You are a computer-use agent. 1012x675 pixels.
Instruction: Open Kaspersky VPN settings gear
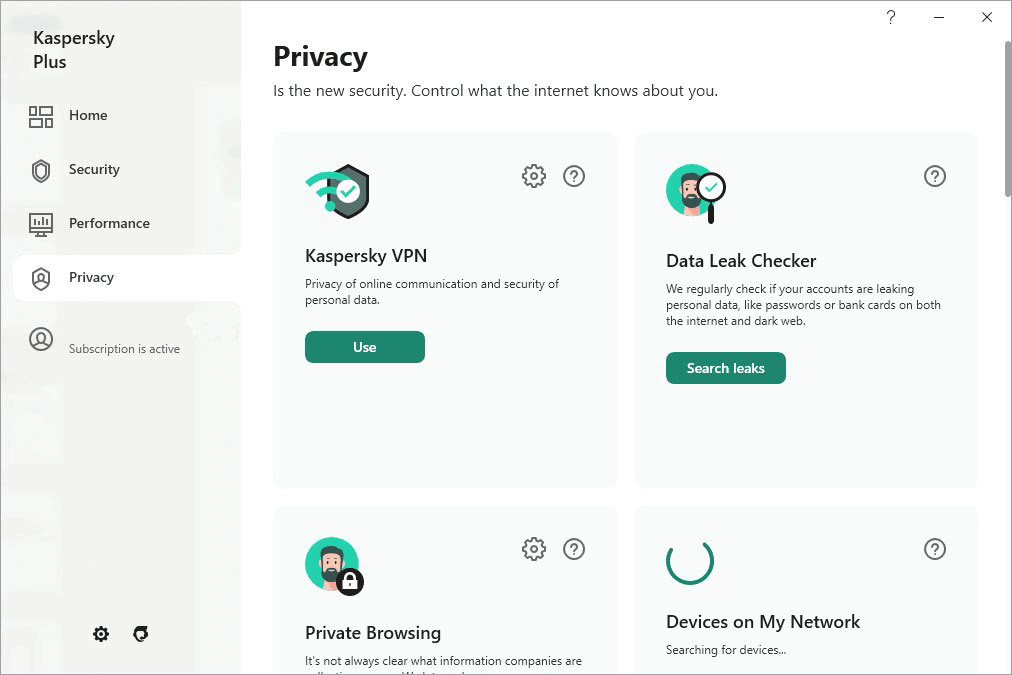click(534, 175)
